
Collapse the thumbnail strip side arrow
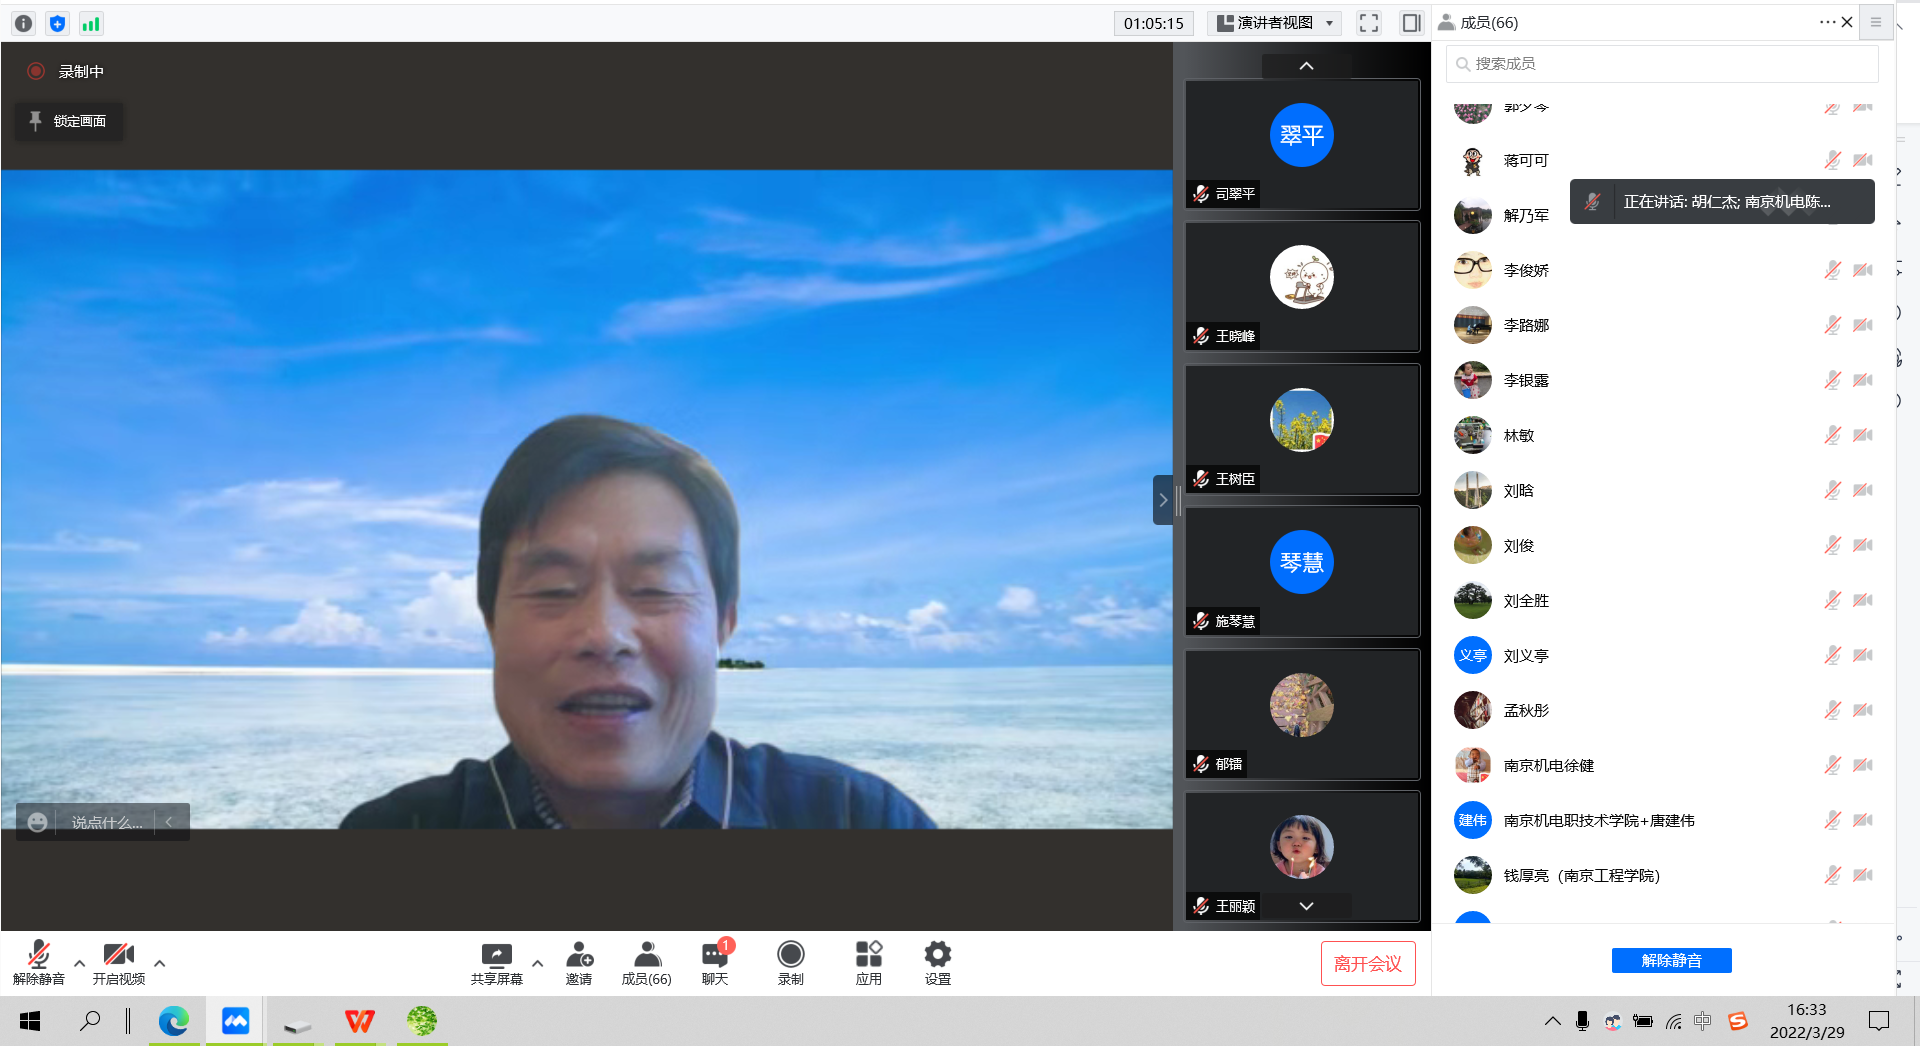pos(1162,500)
